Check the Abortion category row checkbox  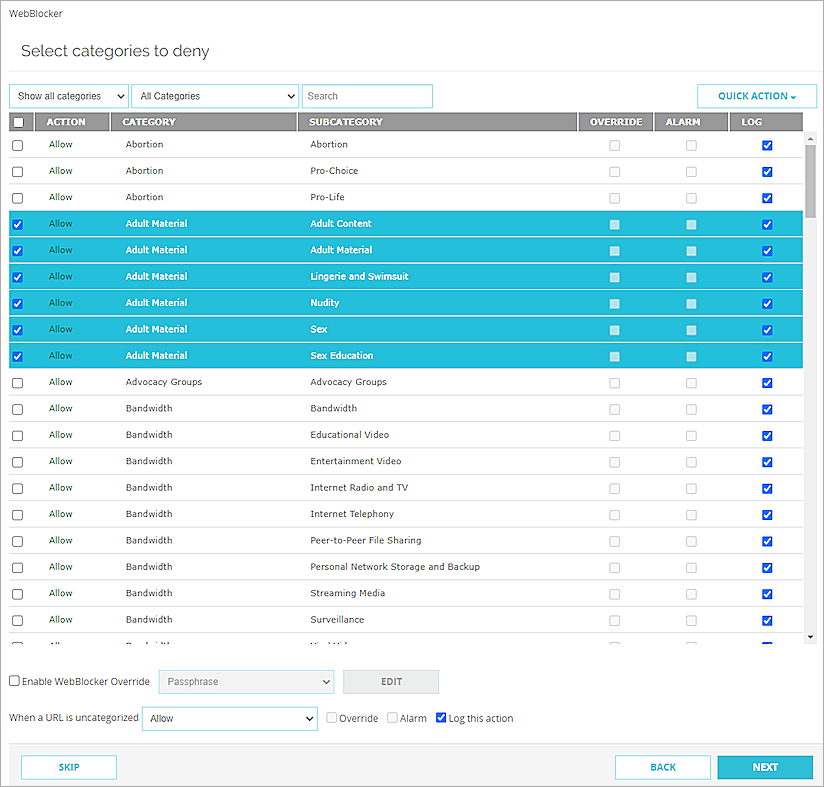[x=17, y=144]
